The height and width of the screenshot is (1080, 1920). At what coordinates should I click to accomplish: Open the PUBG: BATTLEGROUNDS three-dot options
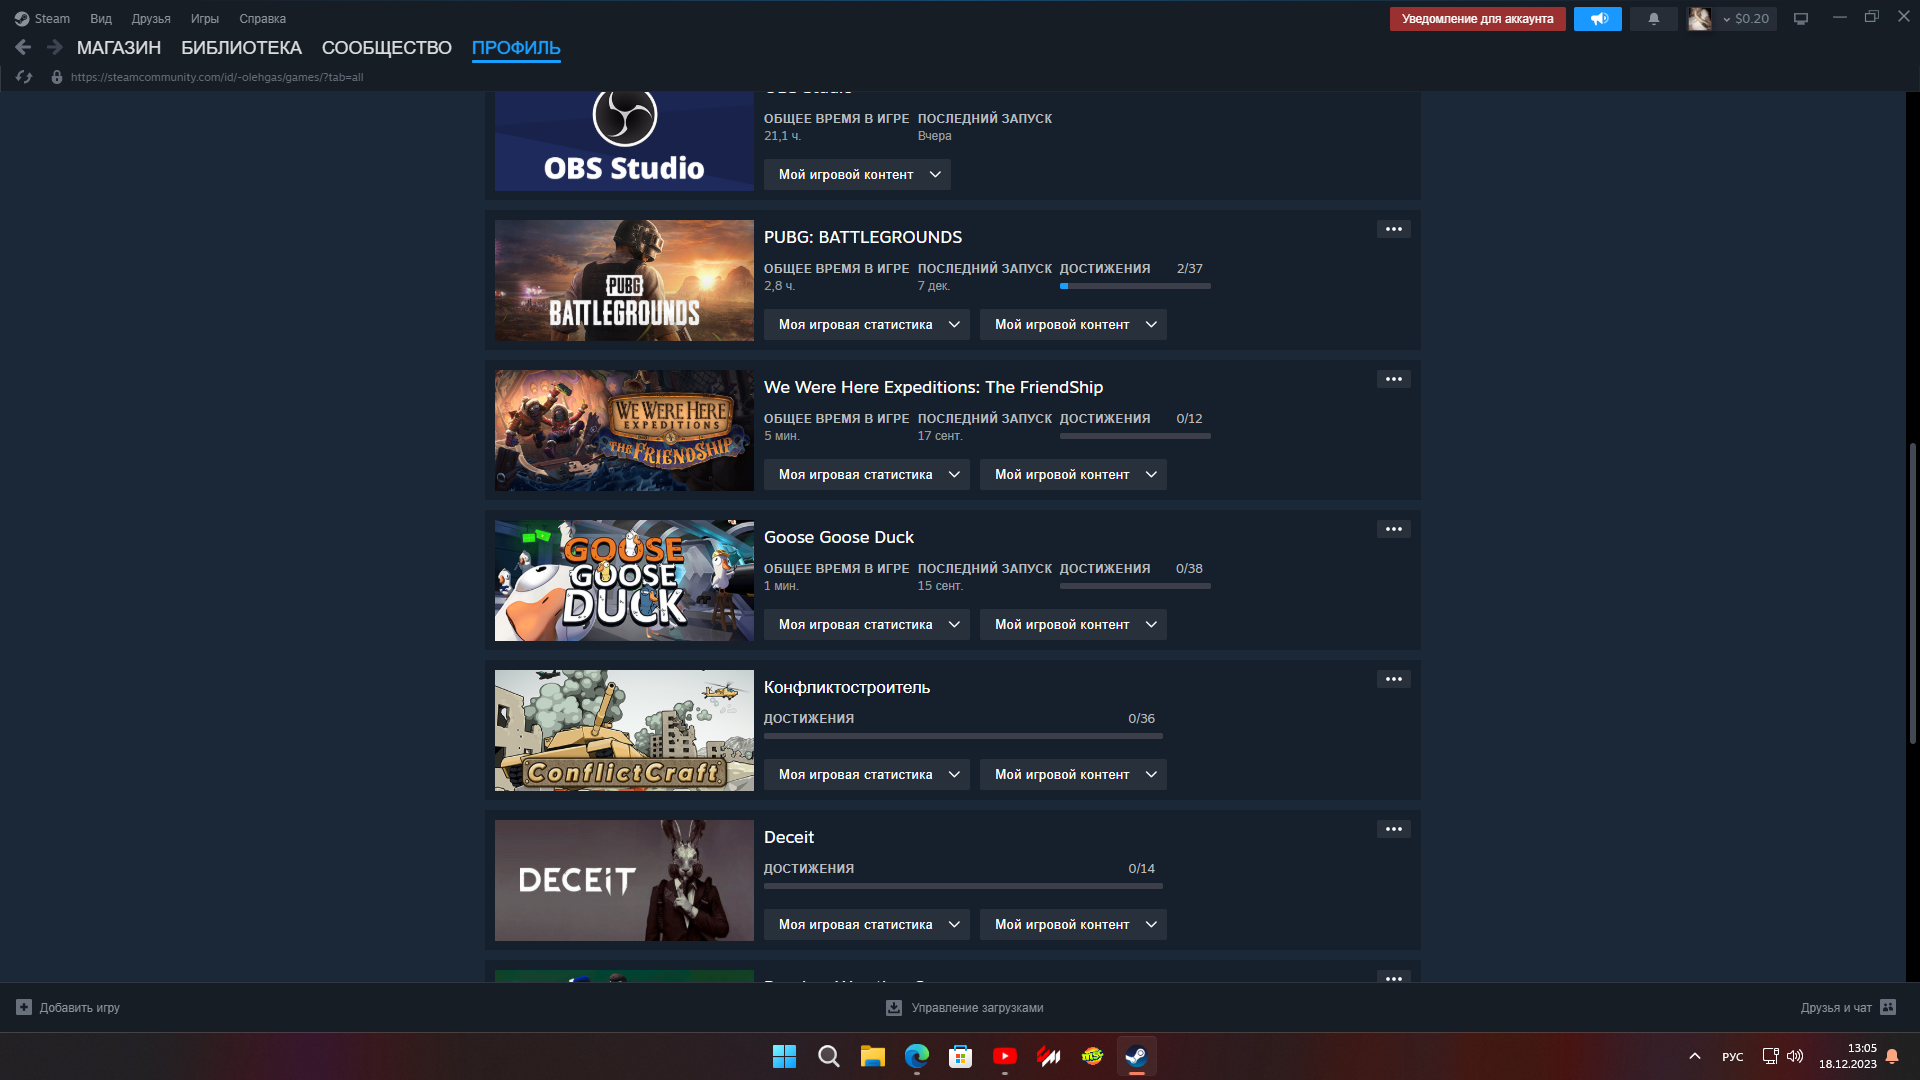(x=1394, y=229)
